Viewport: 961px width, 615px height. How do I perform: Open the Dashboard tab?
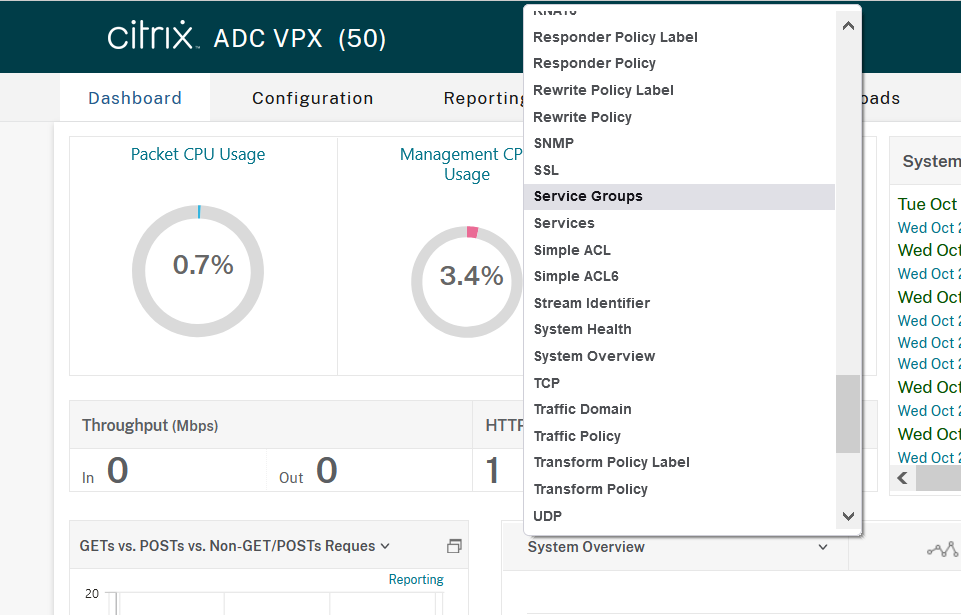click(x=135, y=98)
